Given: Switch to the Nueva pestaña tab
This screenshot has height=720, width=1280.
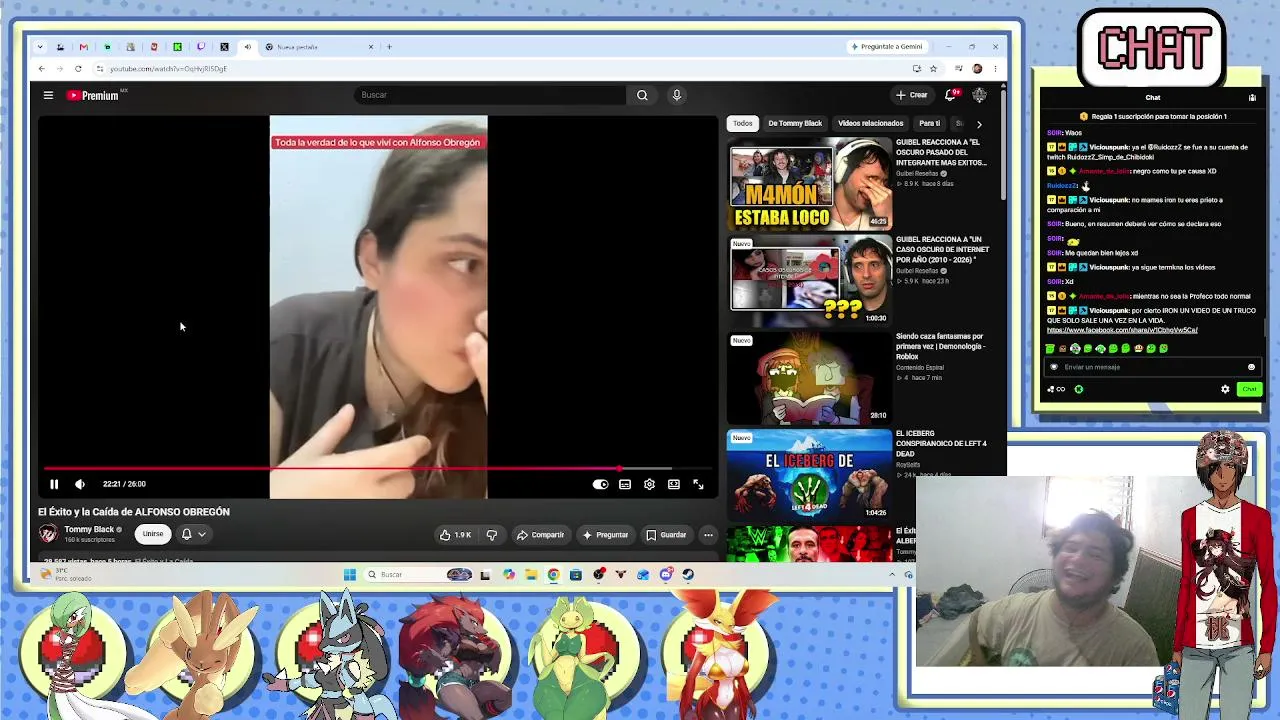Looking at the screenshot, I should click(318, 47).
